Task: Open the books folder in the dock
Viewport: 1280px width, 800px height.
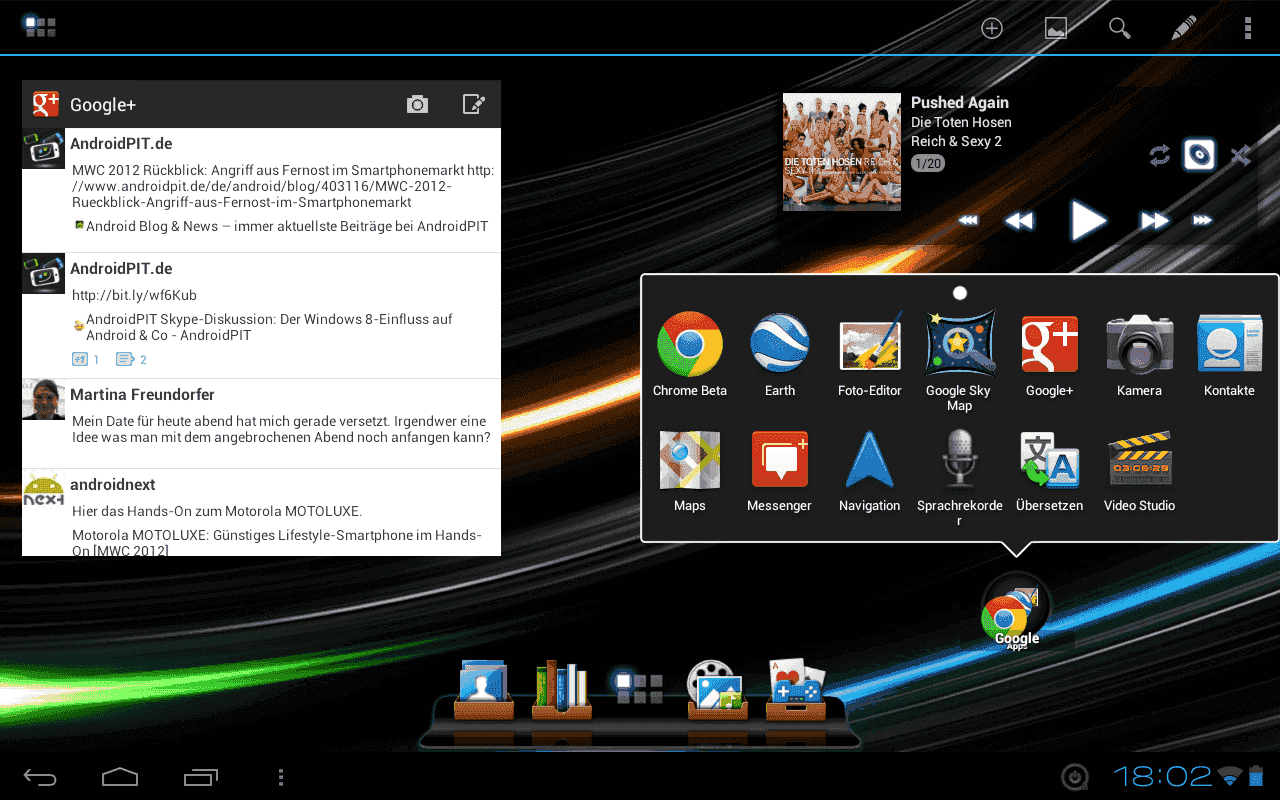Action: coord(562,690)
